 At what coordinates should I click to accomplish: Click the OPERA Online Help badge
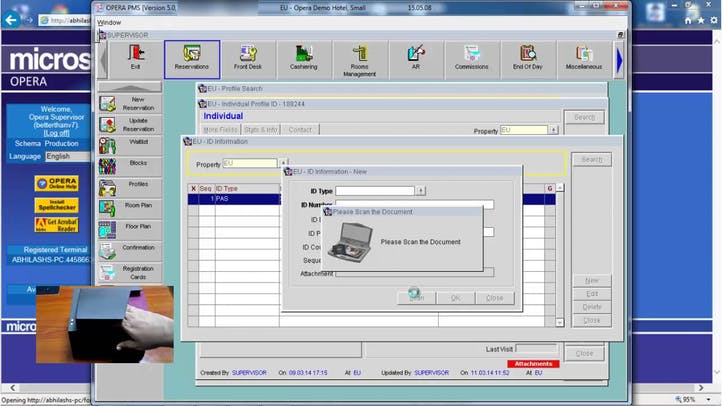pos(57,183)
